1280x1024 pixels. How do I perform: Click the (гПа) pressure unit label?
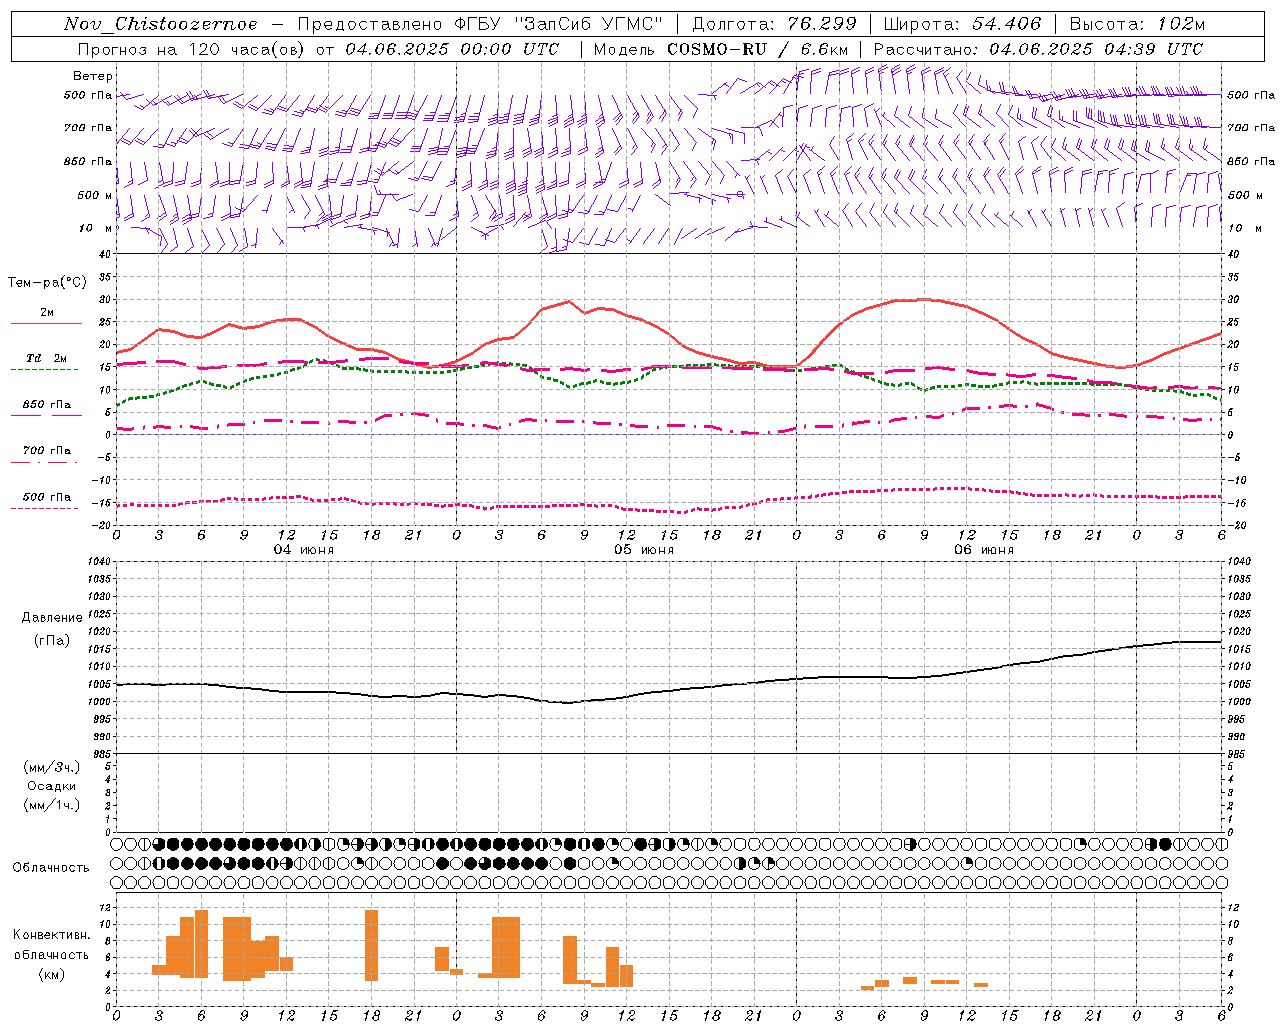tap(52, 641)
